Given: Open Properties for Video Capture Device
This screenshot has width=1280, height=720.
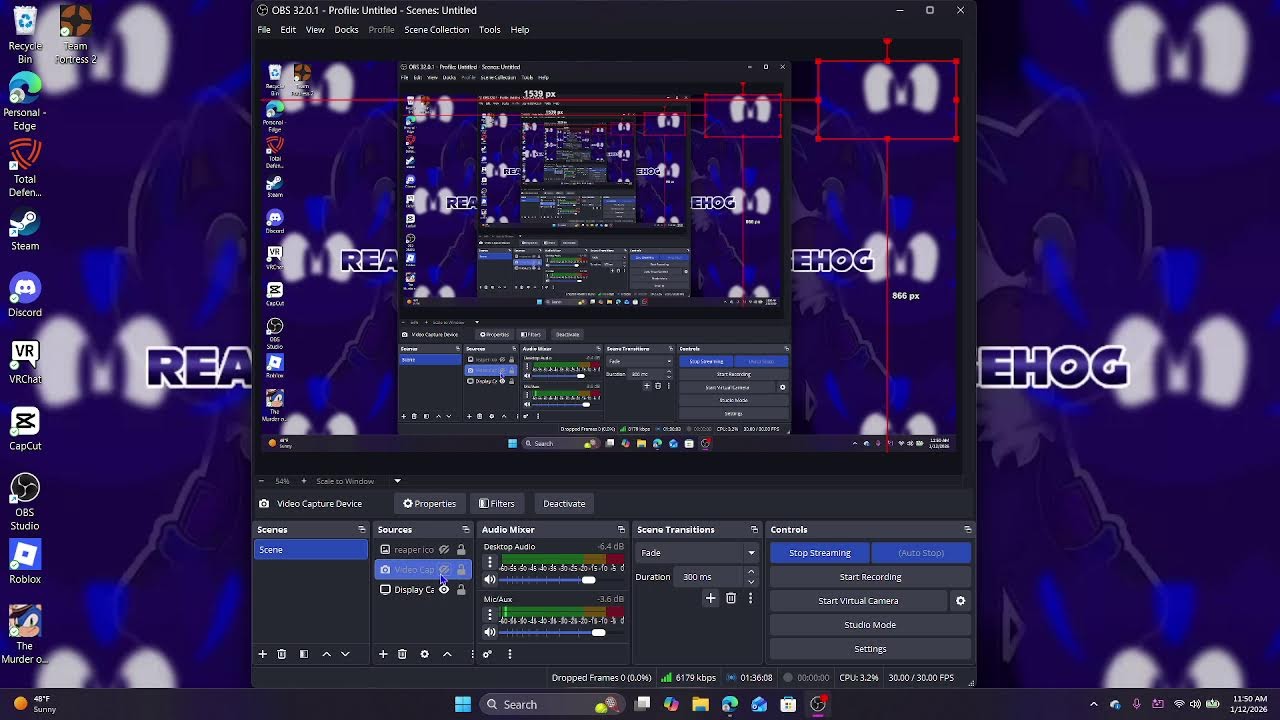Looking at the screenshot, I should tap(429, 504).
